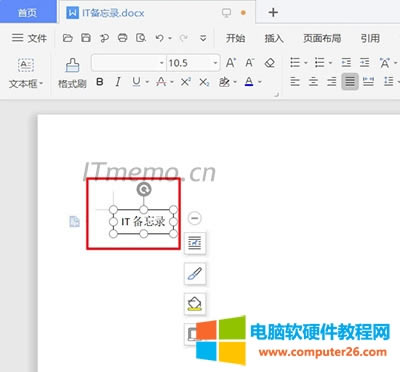
Task: Align text right
Action: [331, 81]
